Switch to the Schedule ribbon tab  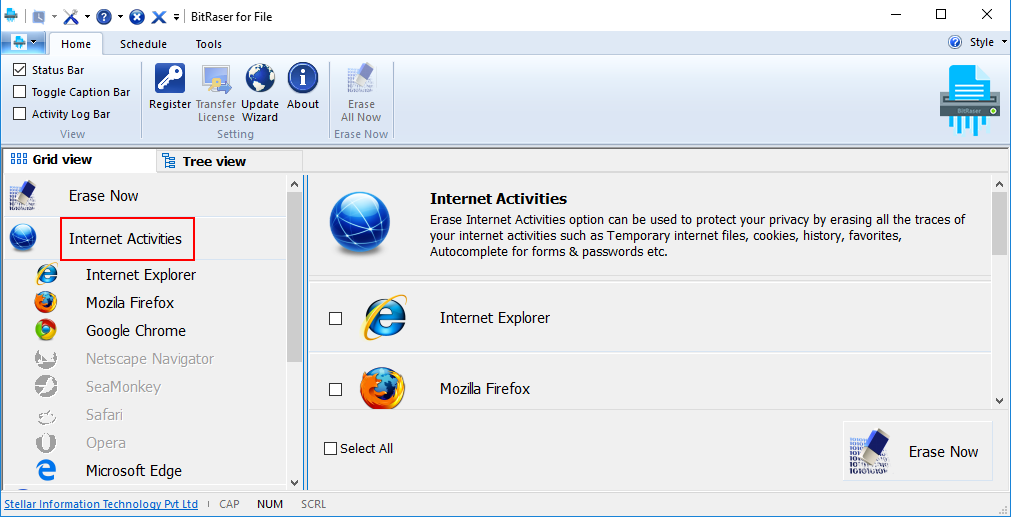click(143, 44)
